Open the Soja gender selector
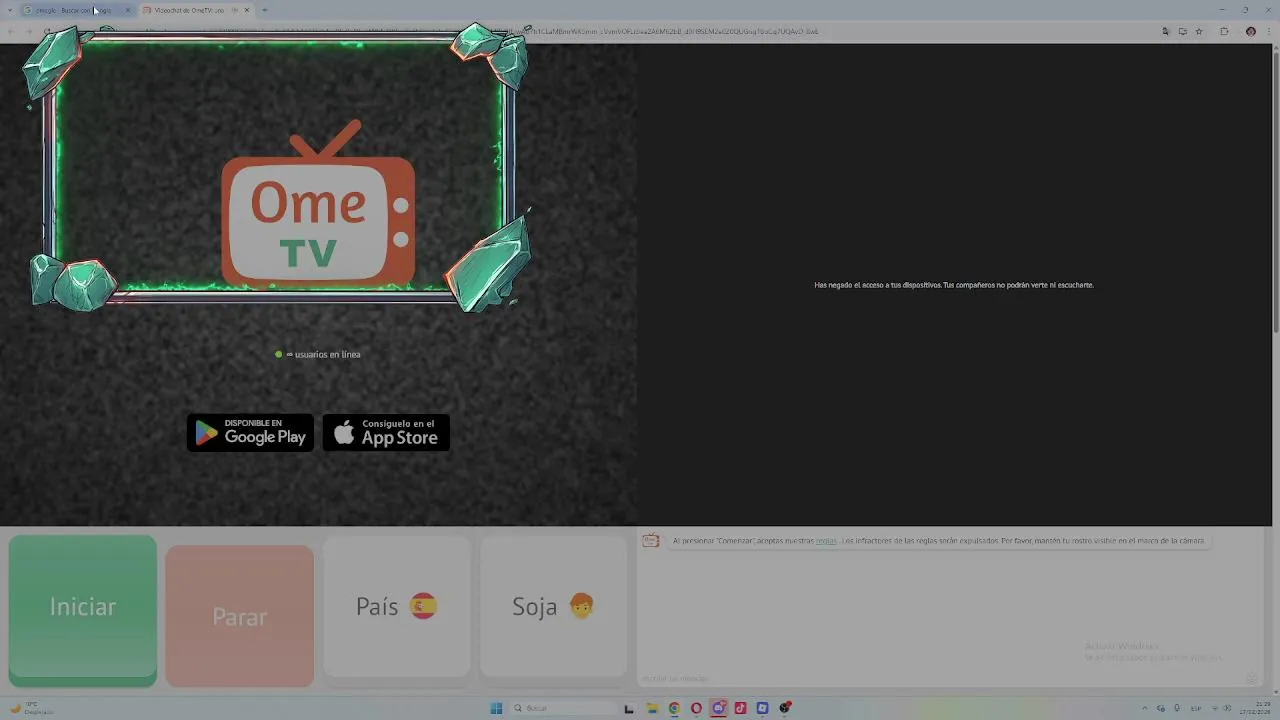The height and width of the screenshot is (720, 1280). click(x=554, y=607)
